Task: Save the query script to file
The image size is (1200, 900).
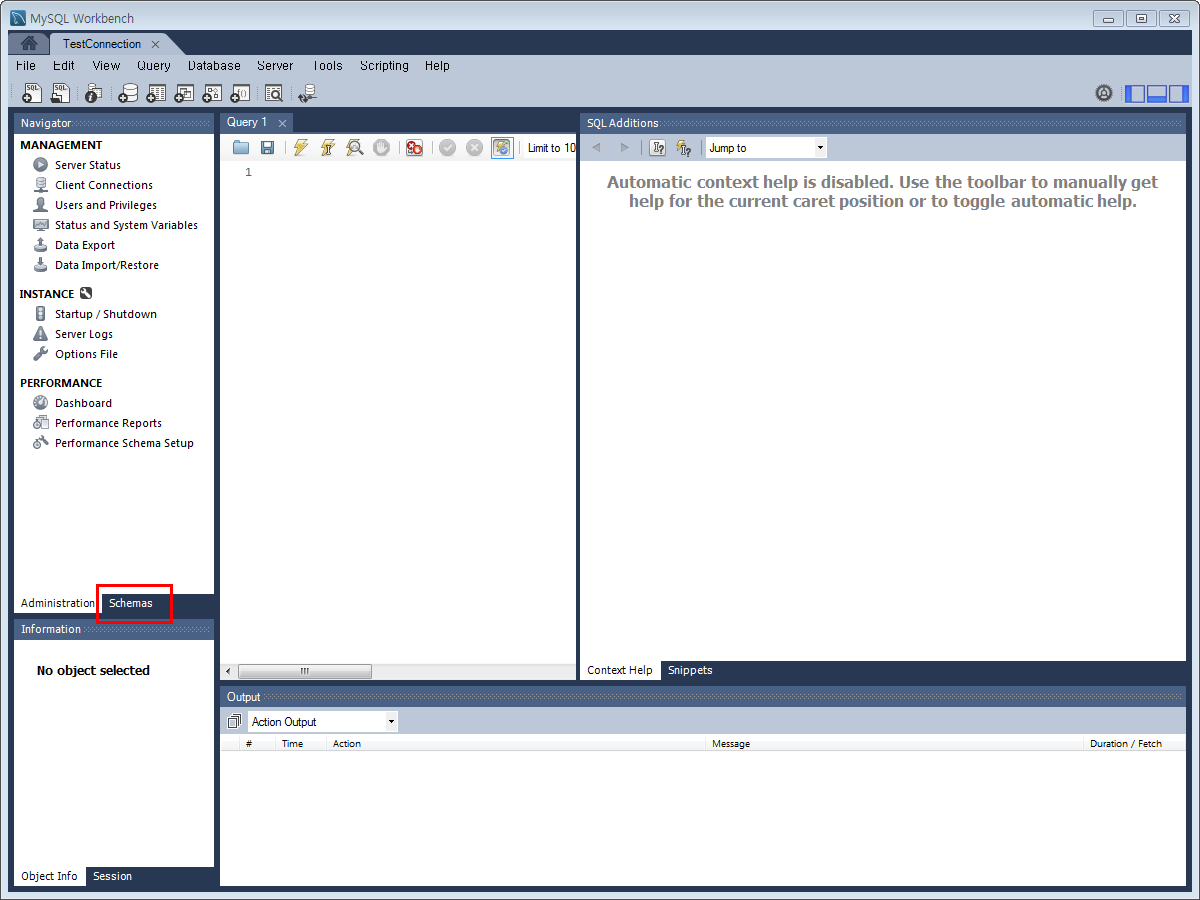Action: pos(267,148)
